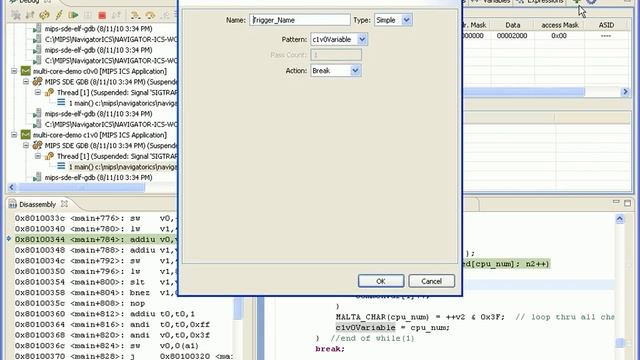Click the Thread [1] icon under c0v0
This screenshot has width=640, height=360.
point(49,92)
